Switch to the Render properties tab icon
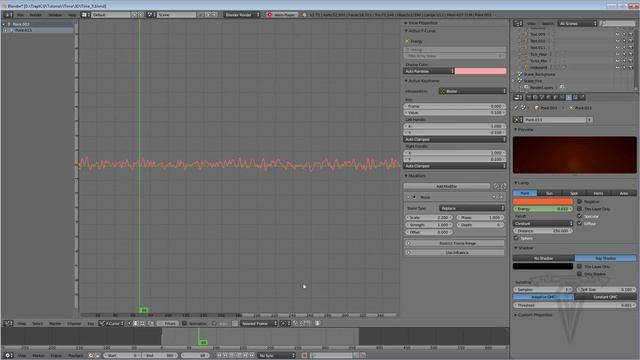Image resolution: width=640 pixels, height=360 pixels. pyautogui.click(x=529, y=98)
